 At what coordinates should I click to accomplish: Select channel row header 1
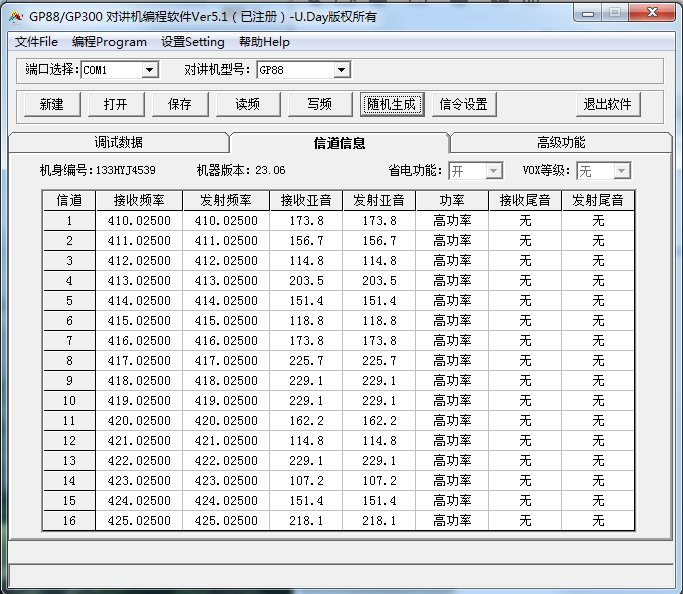click(x=69, y=221)
